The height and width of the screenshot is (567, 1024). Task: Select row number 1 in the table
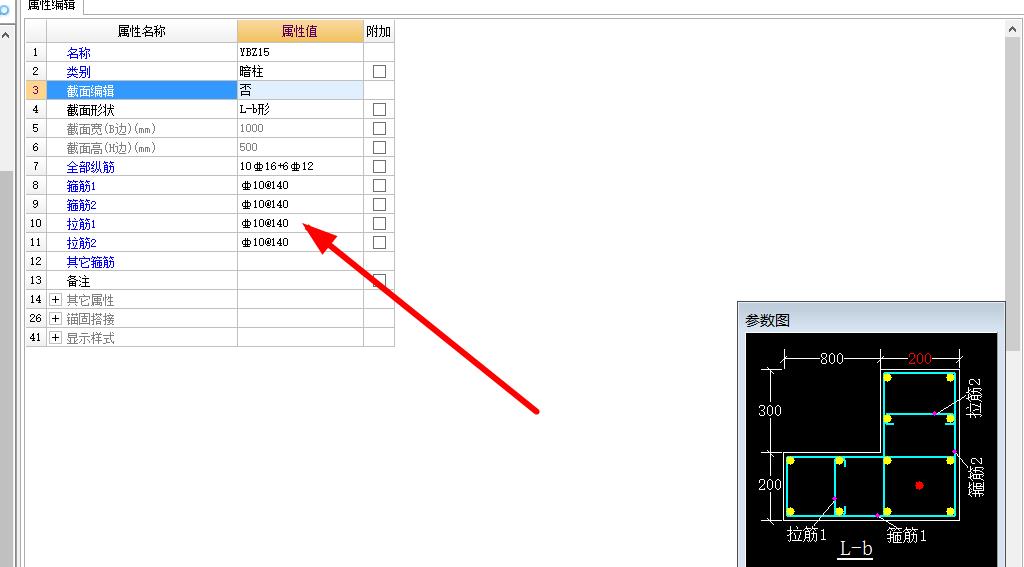point(36,52)
